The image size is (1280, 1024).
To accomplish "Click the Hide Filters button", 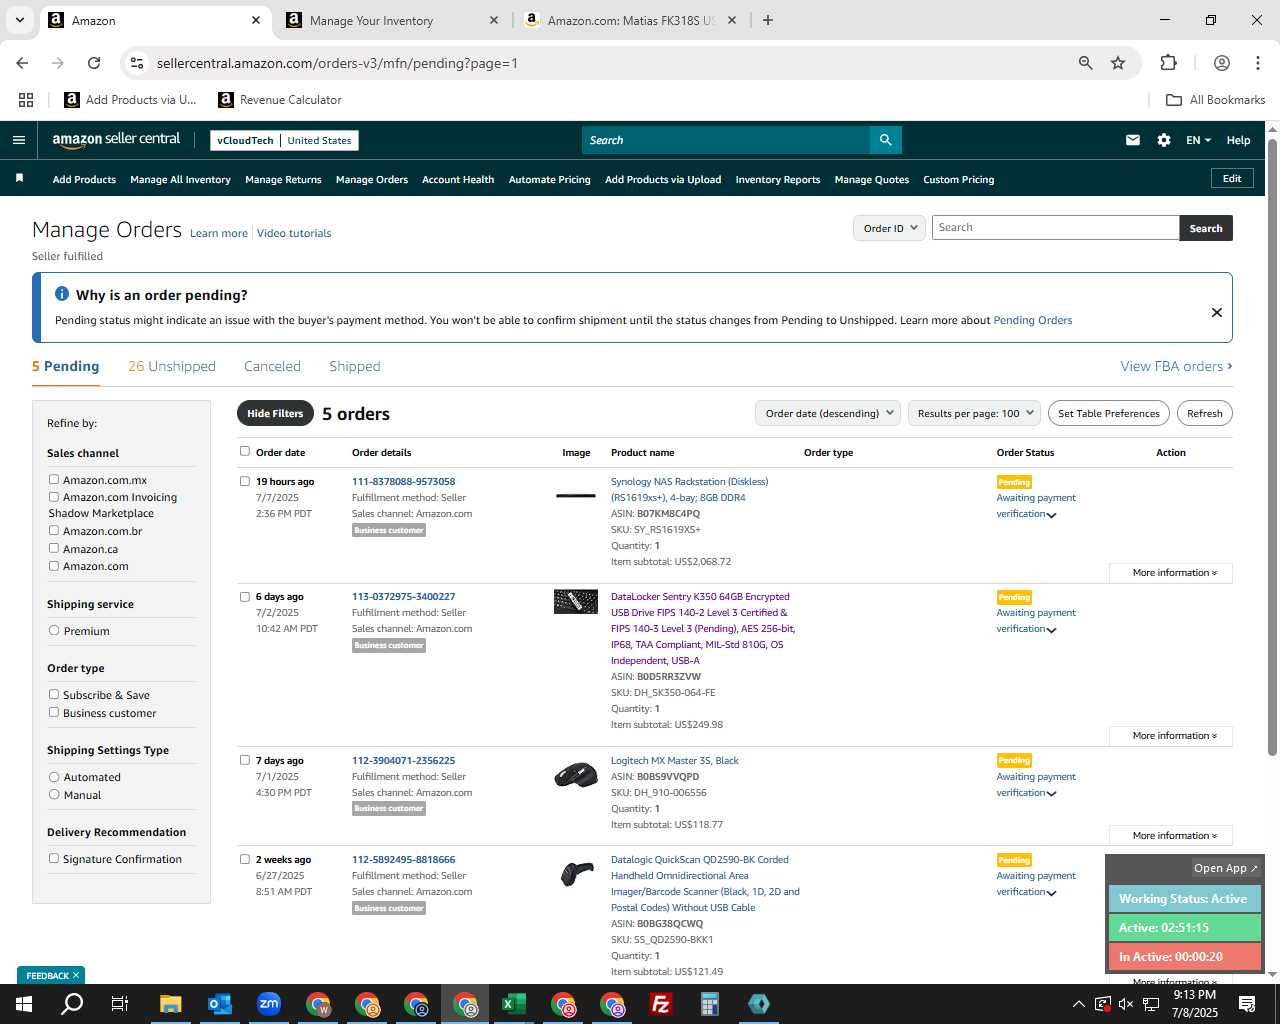I will 275,413.
